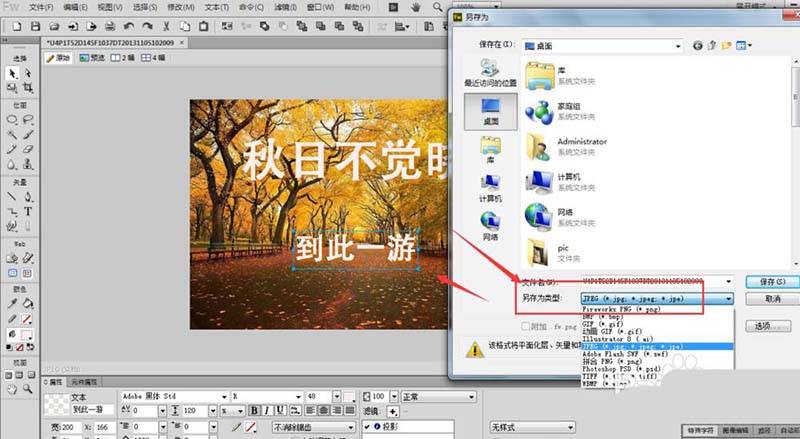Open the 文件(F) menu
This screenshot has width=800, height=439.
41,7
